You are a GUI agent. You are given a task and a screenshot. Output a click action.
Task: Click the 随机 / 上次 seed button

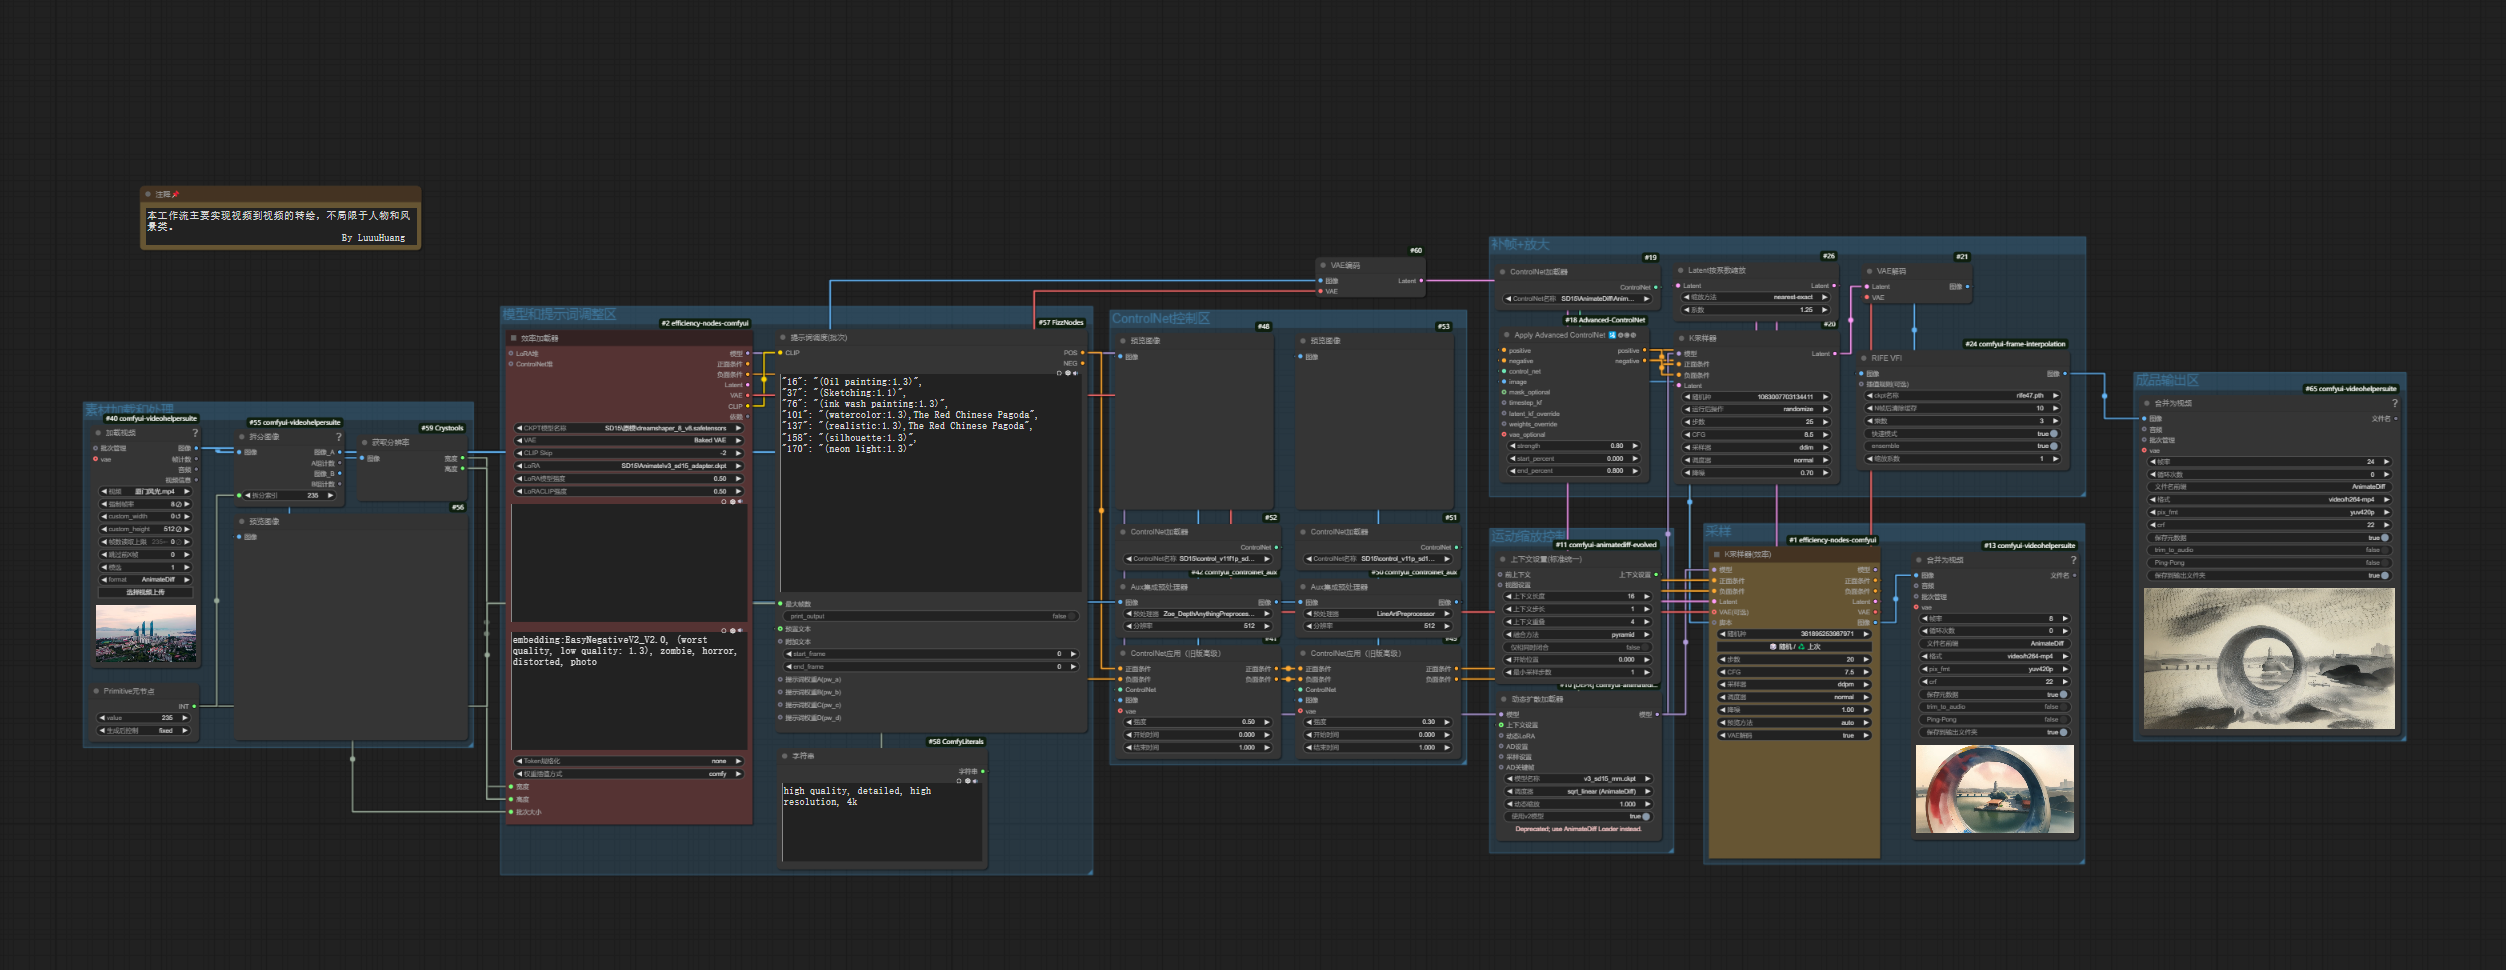tap(1795, 647)
